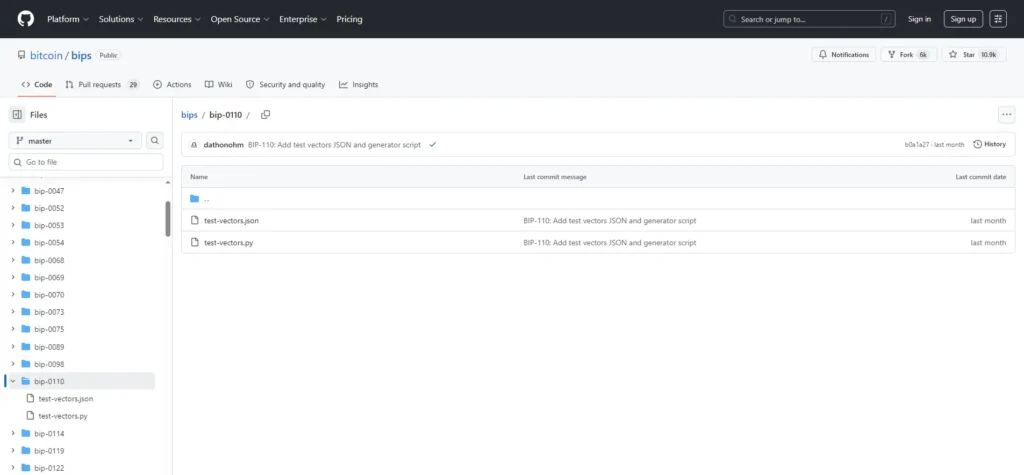
Task: Click the test-vectors.json file icon in table
Action: 195,221
